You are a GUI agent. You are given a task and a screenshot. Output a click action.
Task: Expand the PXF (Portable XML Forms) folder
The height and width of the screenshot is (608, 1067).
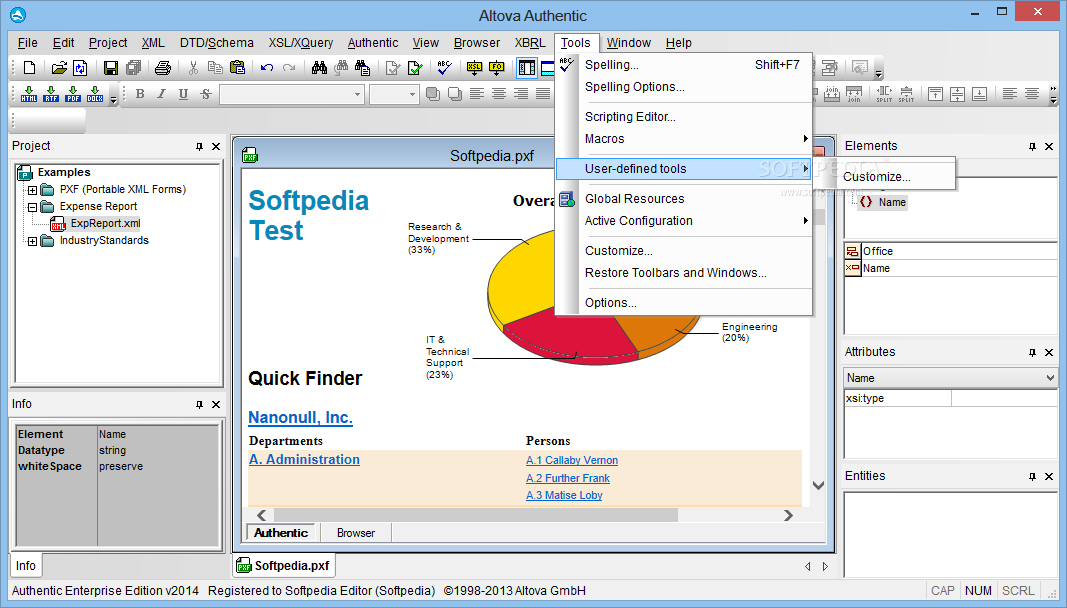point(32,190)
